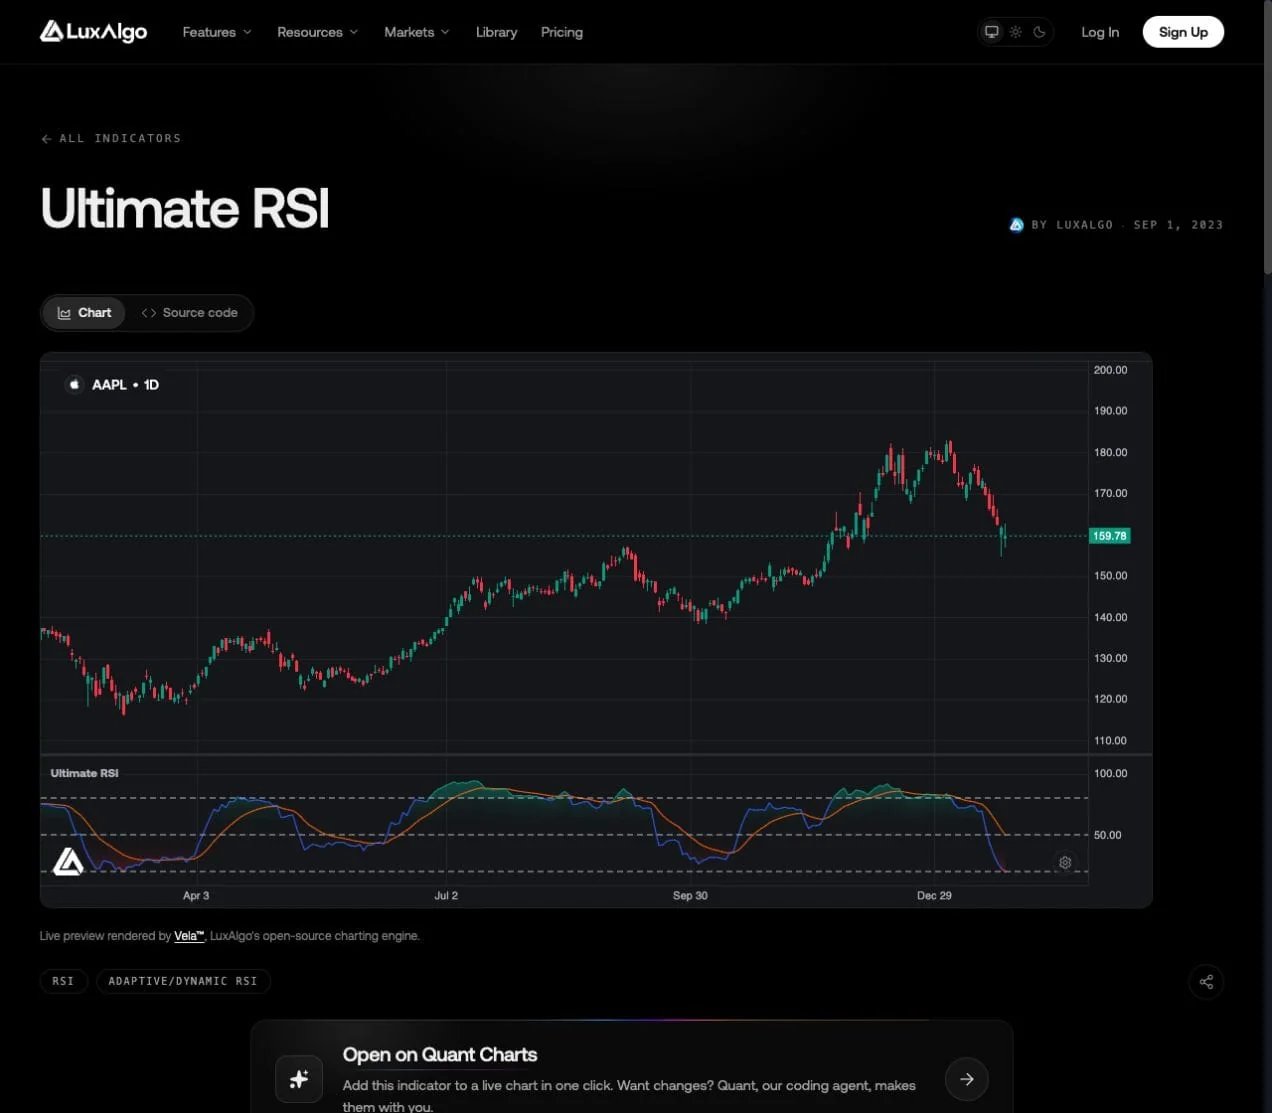1272x1113 pixels.
Task: Click the Ultimate RSI page title
Action: 185,209
